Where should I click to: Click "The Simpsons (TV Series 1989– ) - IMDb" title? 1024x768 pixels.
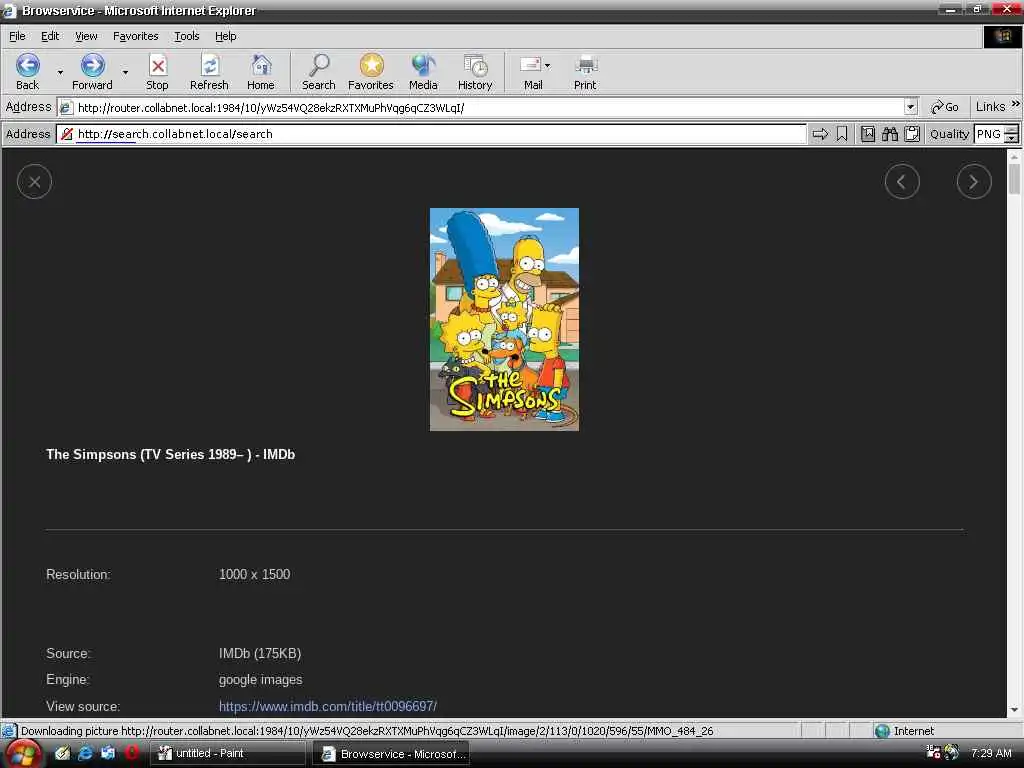[170, 455]
